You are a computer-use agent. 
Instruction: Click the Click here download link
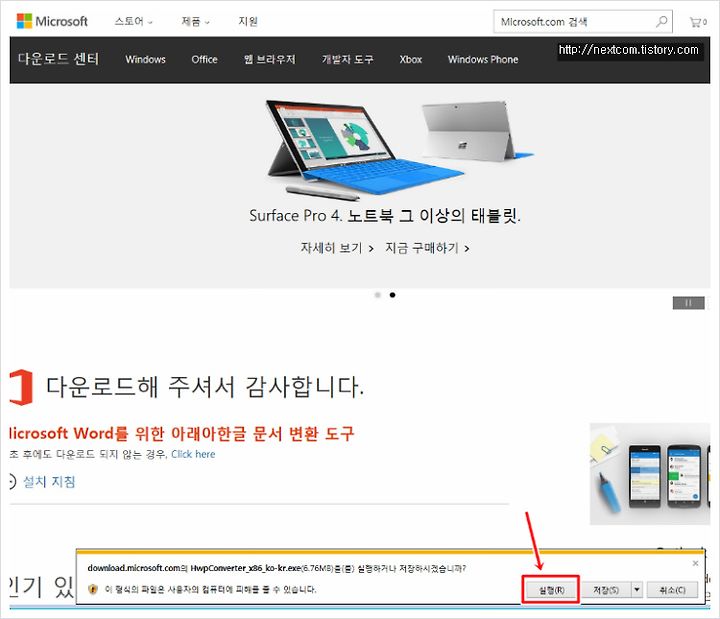193,454
